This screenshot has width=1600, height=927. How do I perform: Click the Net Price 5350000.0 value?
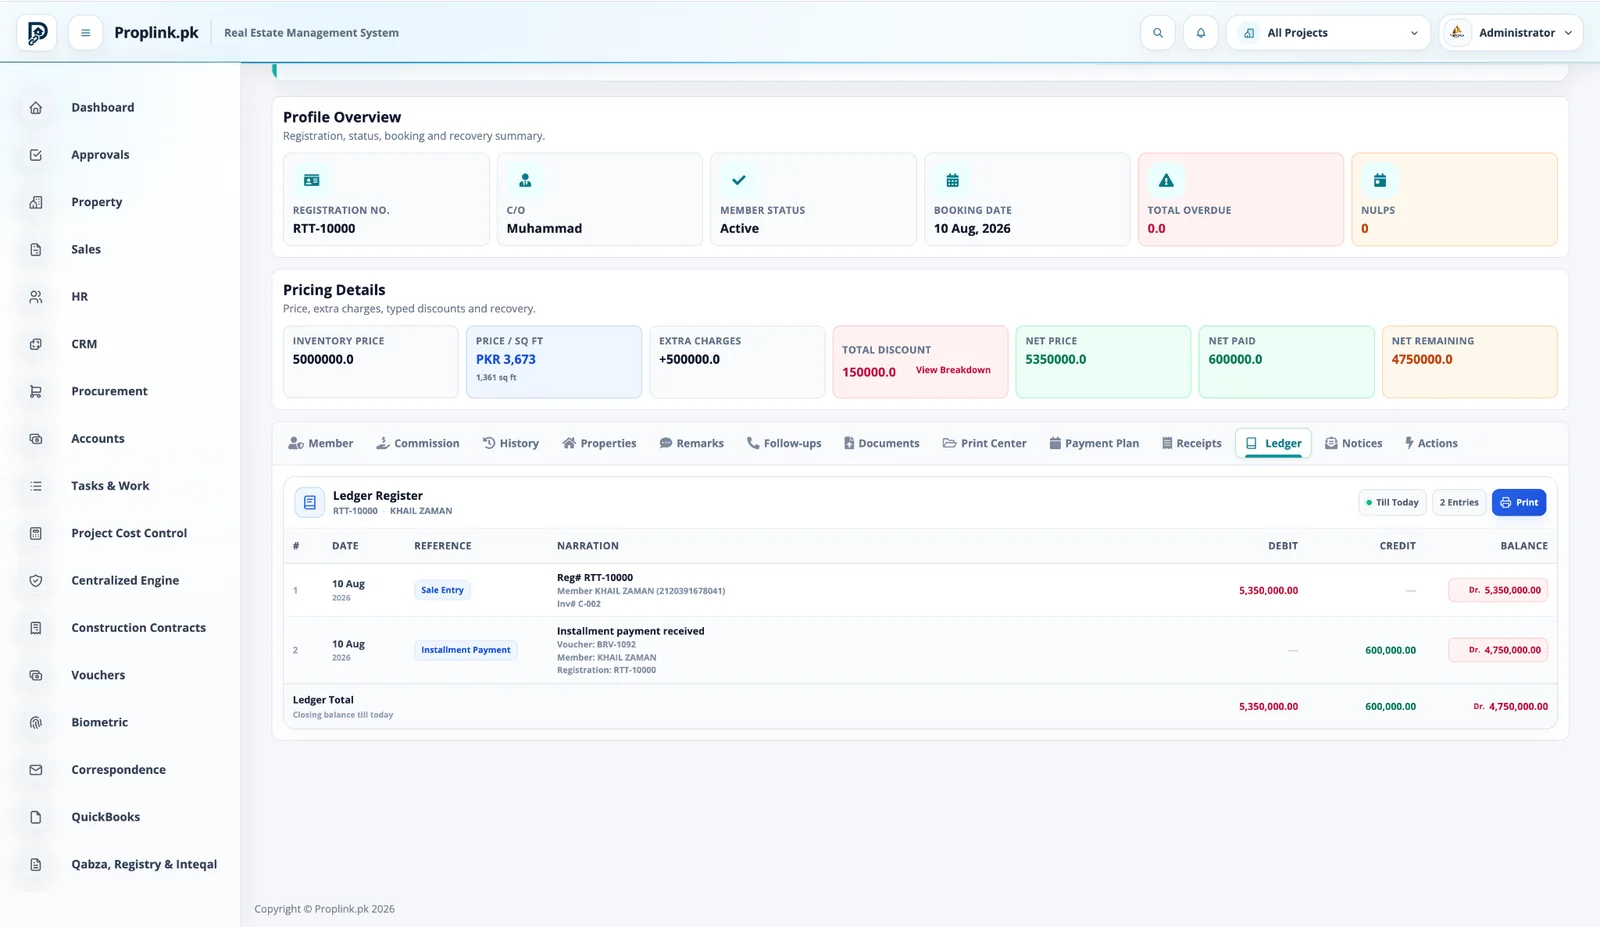click(x=1056, y=360)
